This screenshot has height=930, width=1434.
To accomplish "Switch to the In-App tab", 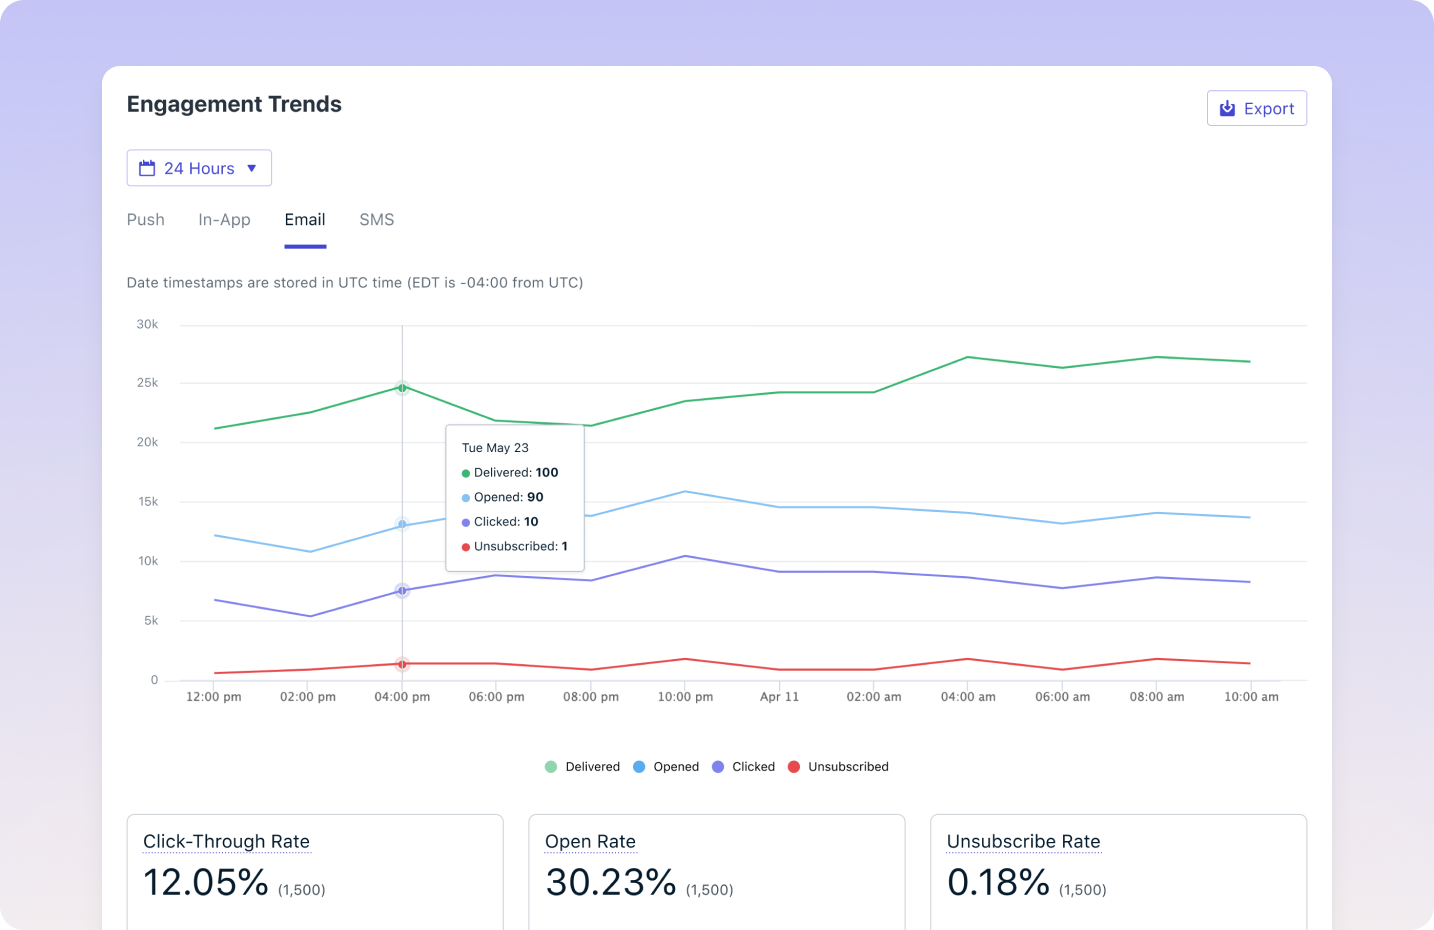I will click(224, 220).
